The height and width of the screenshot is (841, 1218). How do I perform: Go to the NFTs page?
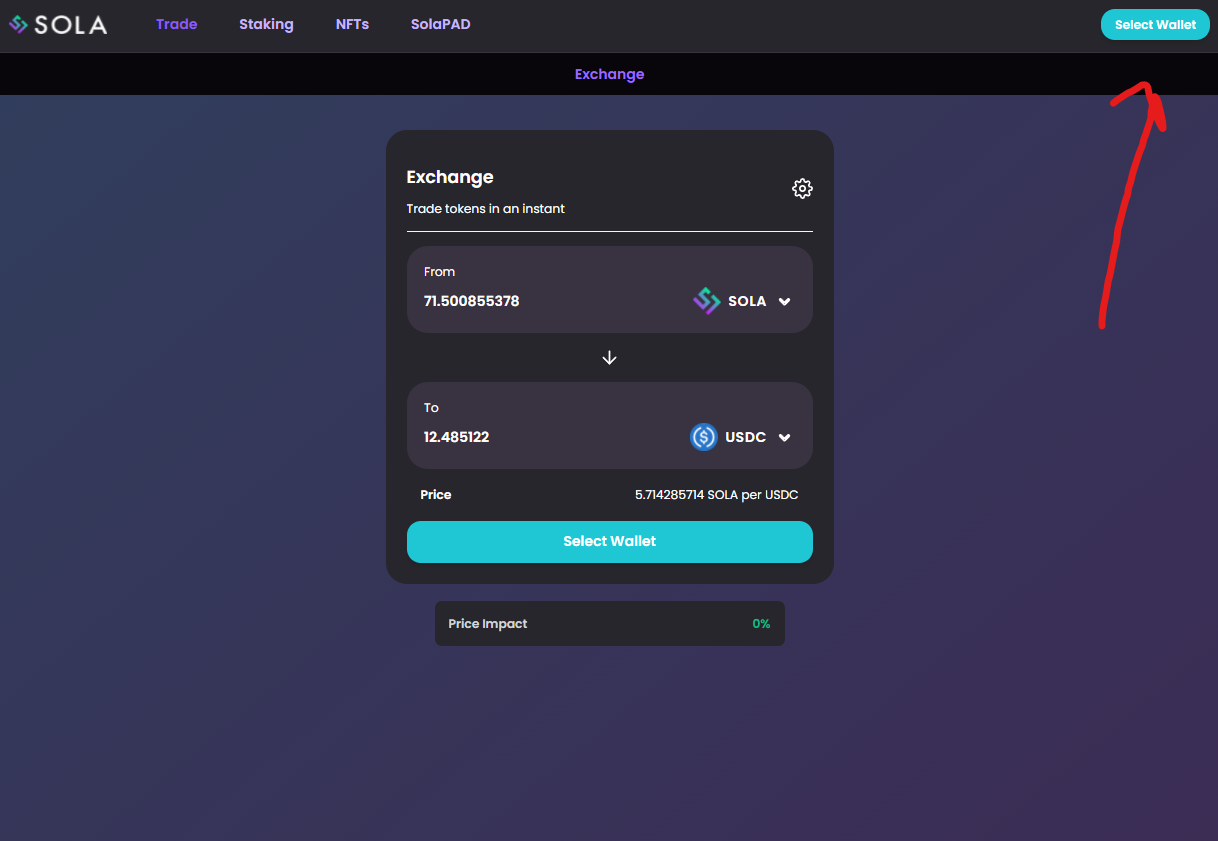[352, 24]
